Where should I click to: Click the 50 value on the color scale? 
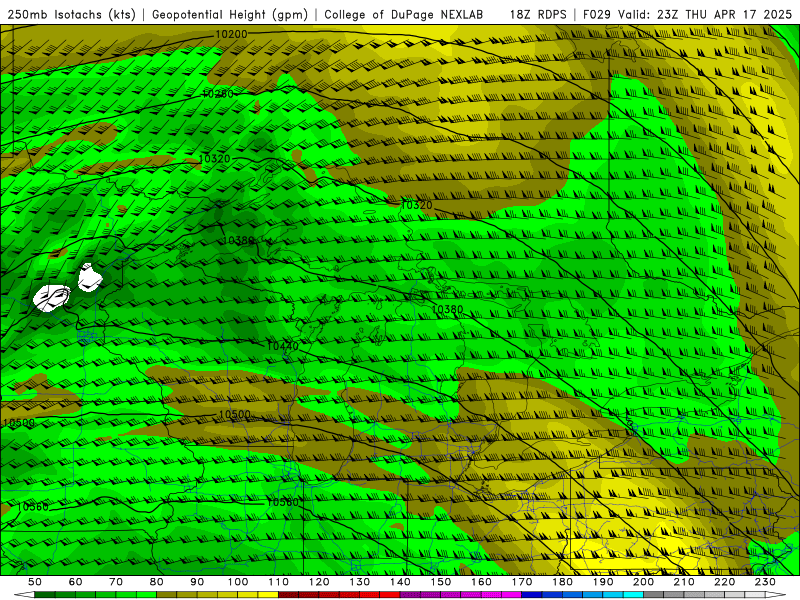(x=35, y=582)
